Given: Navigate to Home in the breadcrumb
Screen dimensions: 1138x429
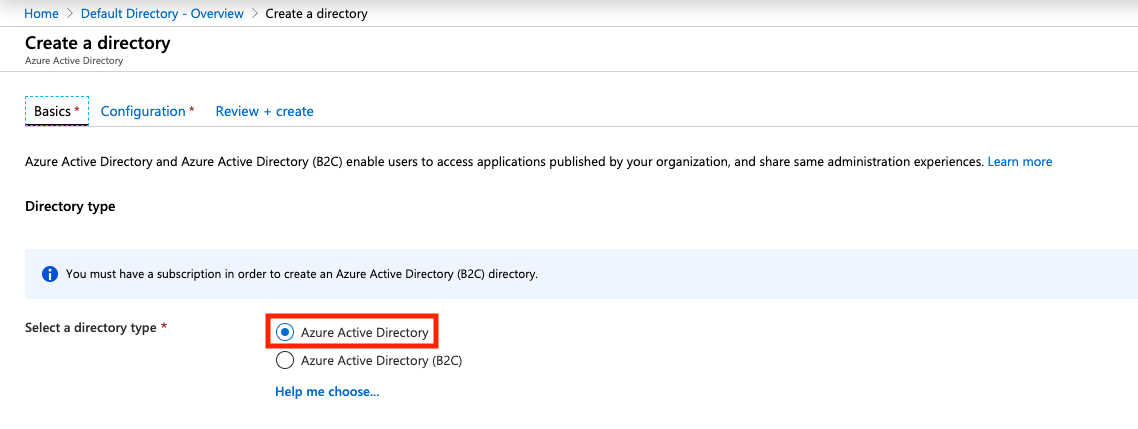Looking at the screenshot, I should point(41,14).
